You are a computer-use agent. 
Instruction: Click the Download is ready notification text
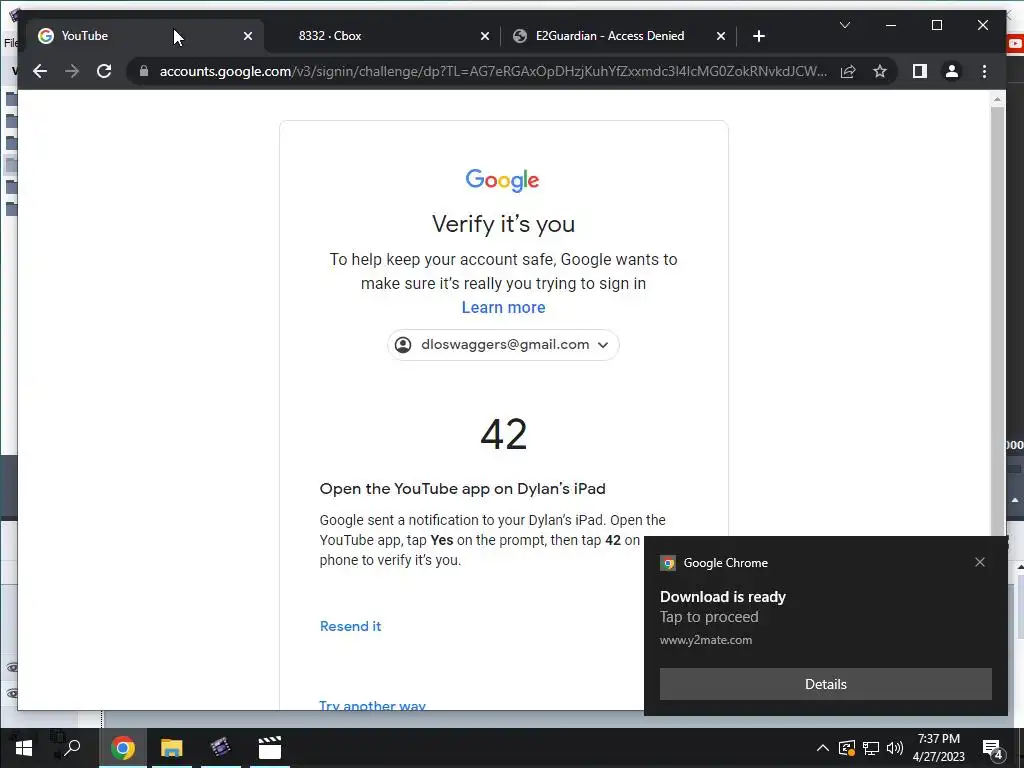tap(722, 597)
